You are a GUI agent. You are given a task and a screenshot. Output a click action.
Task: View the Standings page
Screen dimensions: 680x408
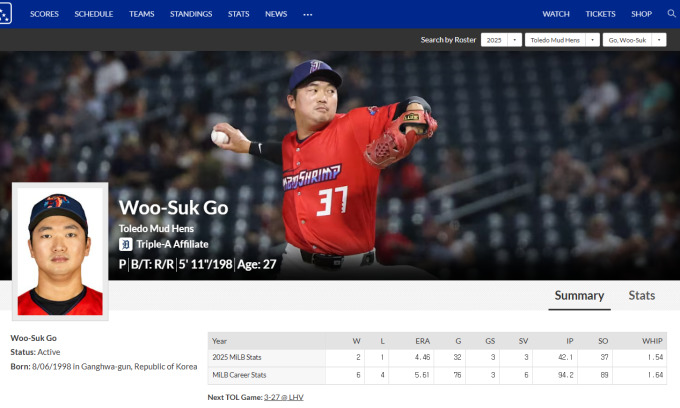(189, 14)
